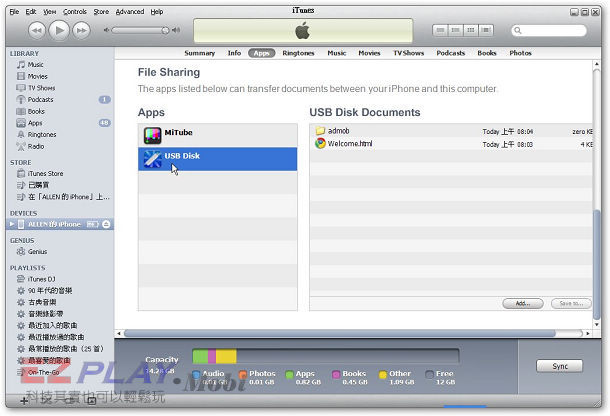The width and height of the screenshot is (610, 416).
Task: Select the USB Disk app
Action: 217,159
